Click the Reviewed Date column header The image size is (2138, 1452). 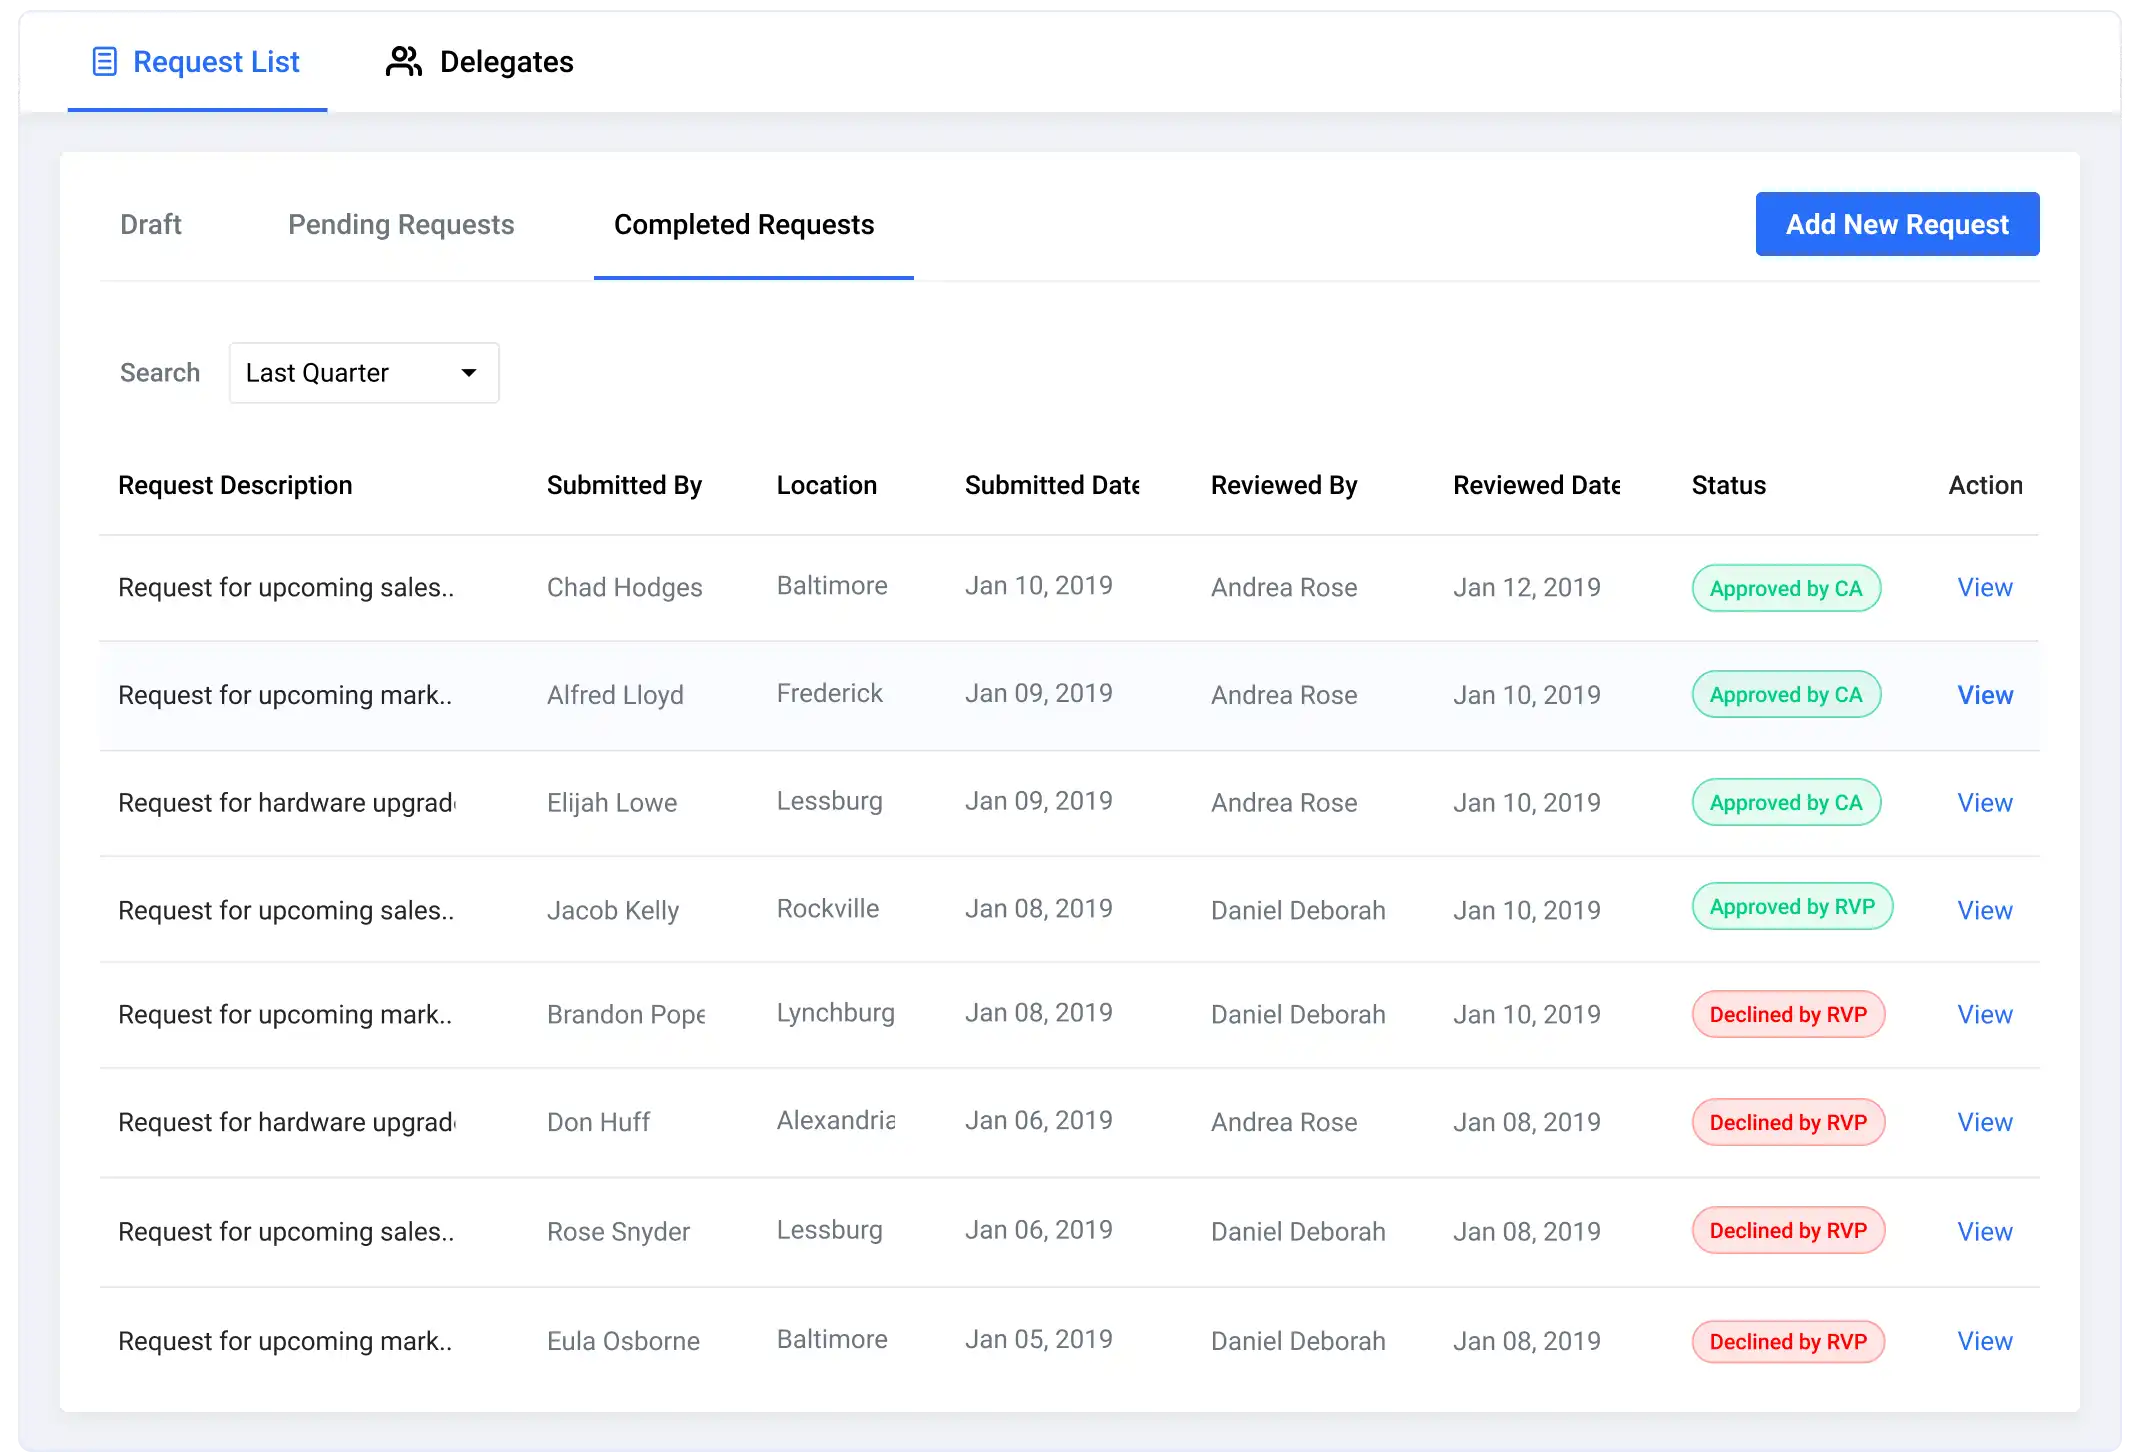1536,485
